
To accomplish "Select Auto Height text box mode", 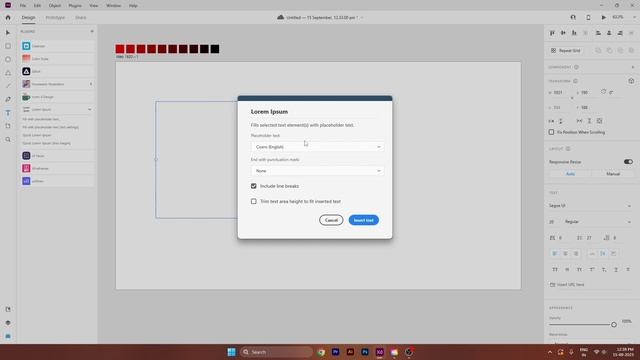I will tap(589, 121).
